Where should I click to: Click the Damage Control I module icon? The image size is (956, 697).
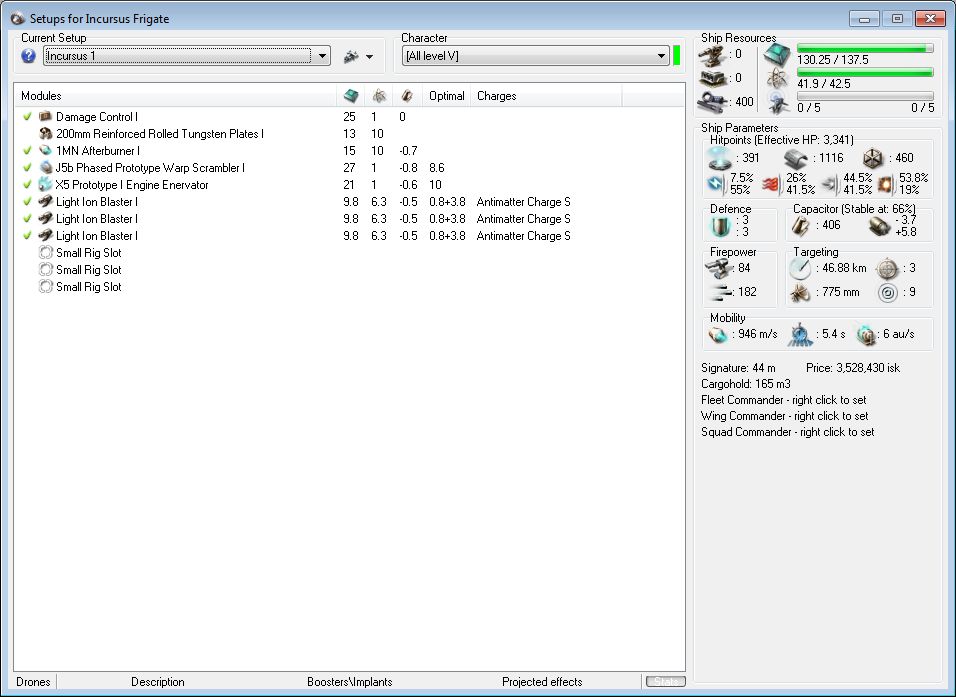(45, 116)
